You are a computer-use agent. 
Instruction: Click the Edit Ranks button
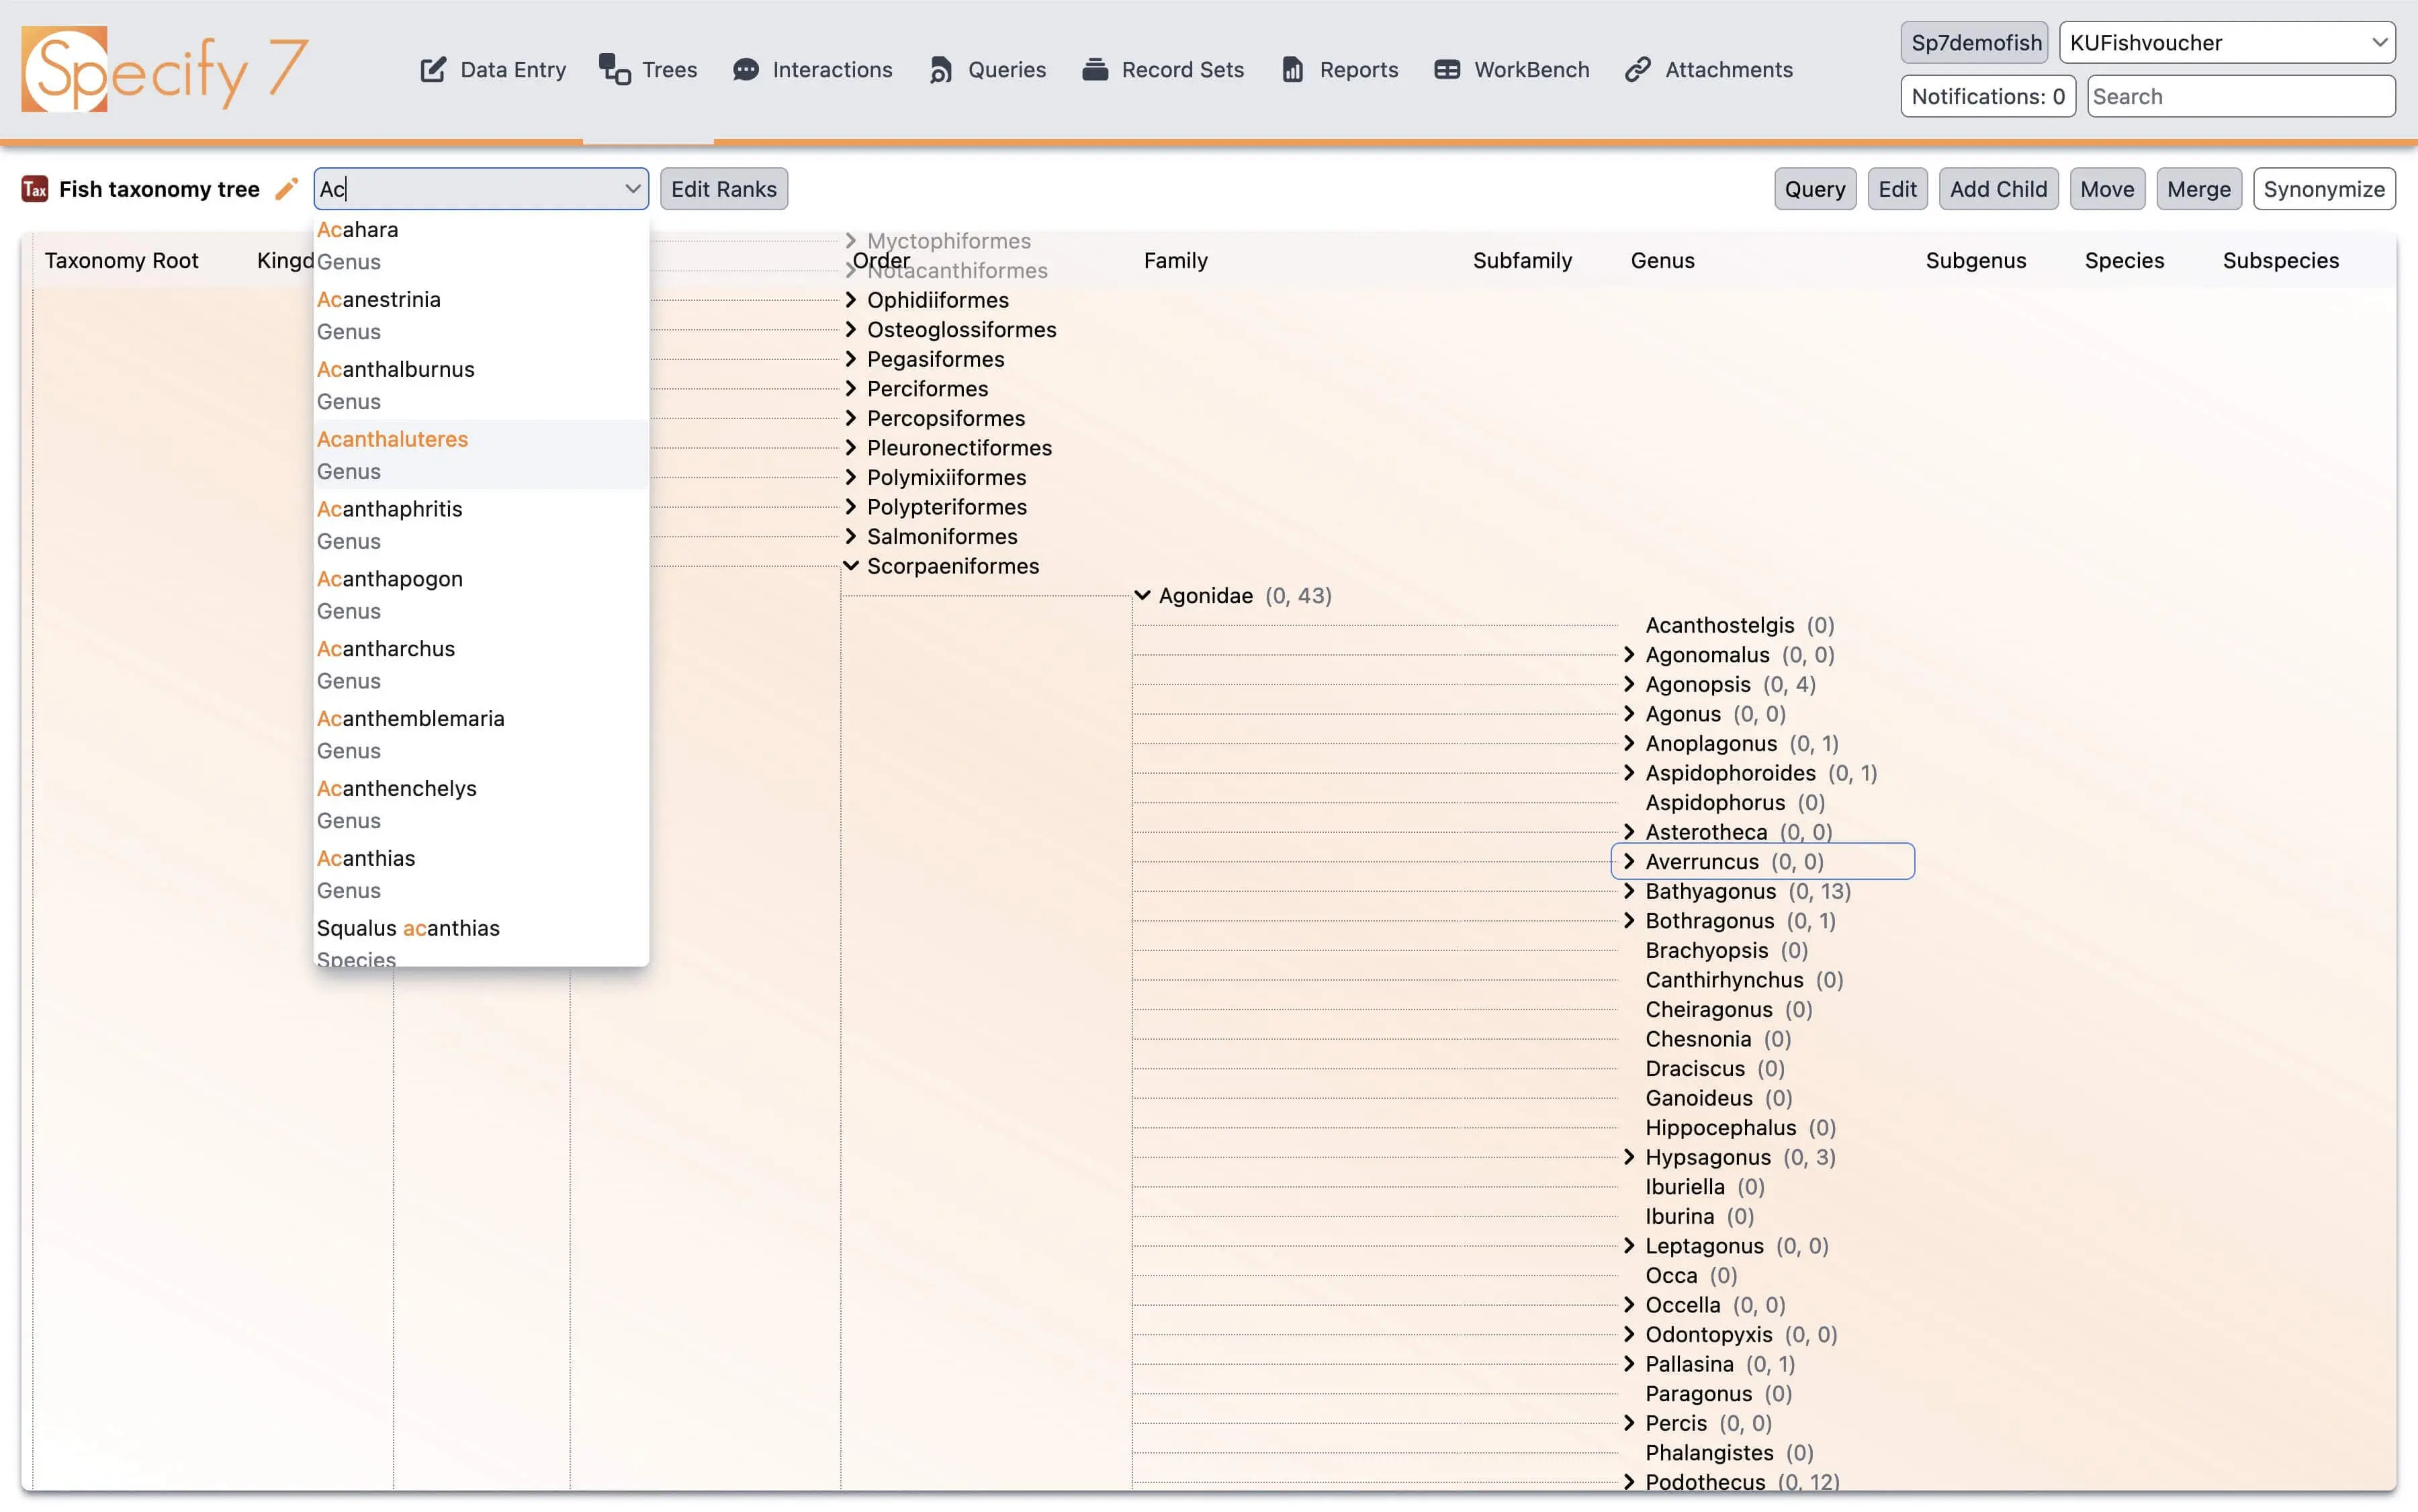723,189
